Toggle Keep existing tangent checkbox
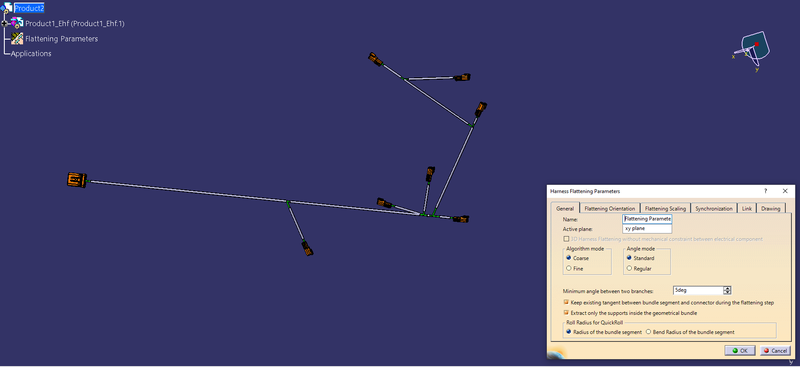The height and width of the screenshot is (367, 800). (x=566, y=303)
